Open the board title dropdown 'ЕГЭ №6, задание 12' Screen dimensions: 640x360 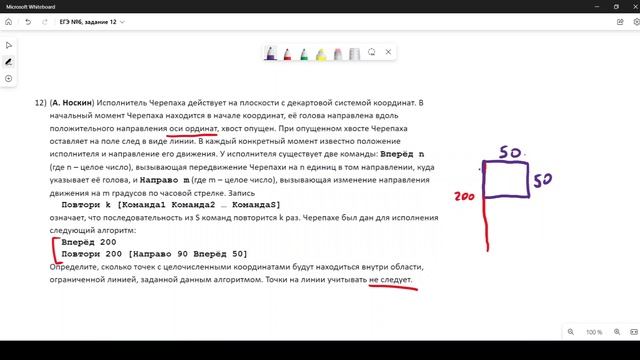pos(92,22)
